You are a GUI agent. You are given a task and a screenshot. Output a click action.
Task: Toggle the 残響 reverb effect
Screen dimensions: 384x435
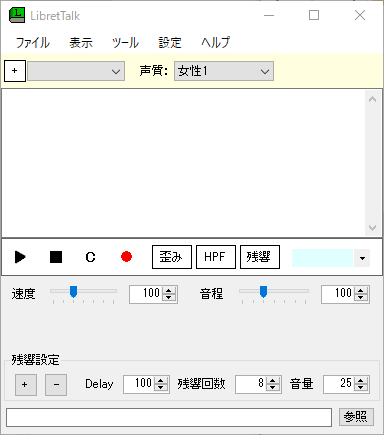(x=260, y=257)
